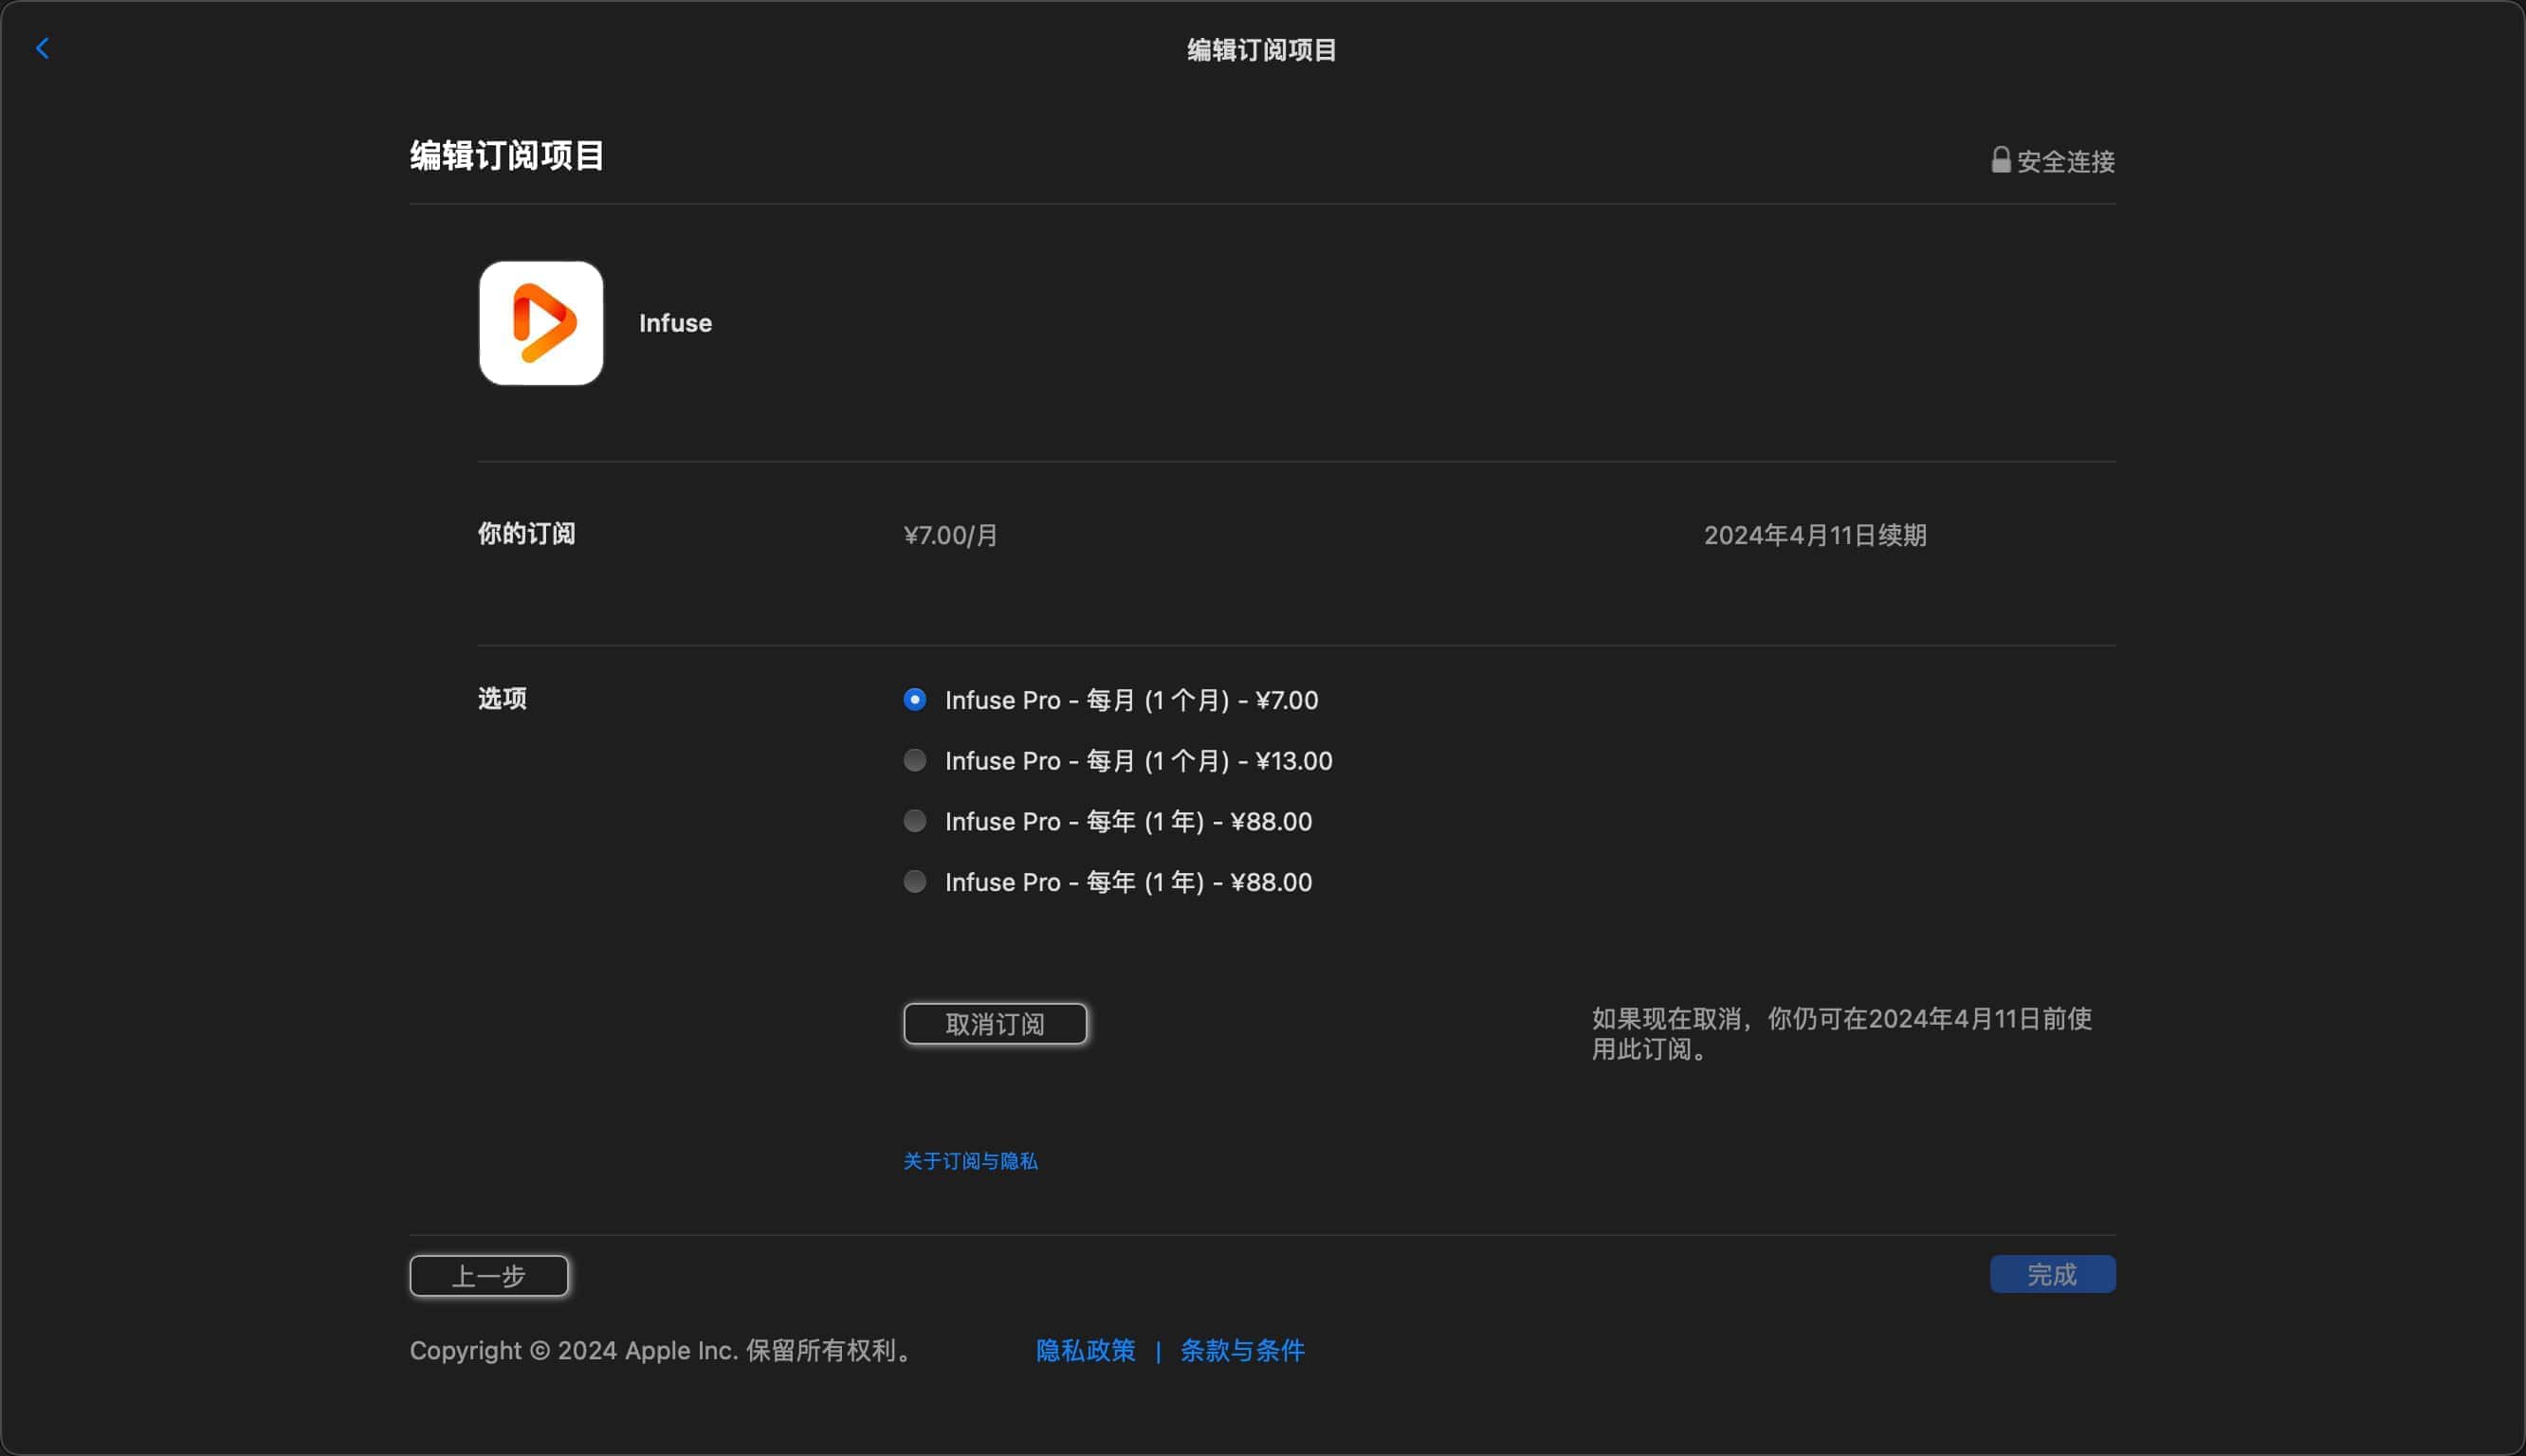Click the Apple copyright notice text
Viewport: 2526px width, 1456px height.
pyautogui.click(x=660, y=1350)
